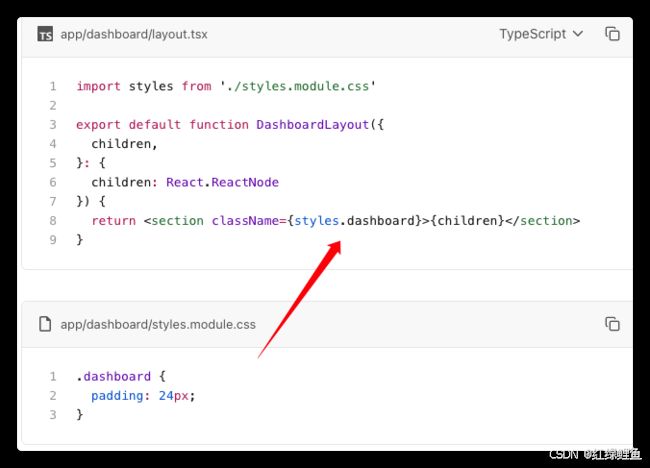
Task: Open the TypeScript language dropdown
Action: pyautogui.click(x=541, y=34)
